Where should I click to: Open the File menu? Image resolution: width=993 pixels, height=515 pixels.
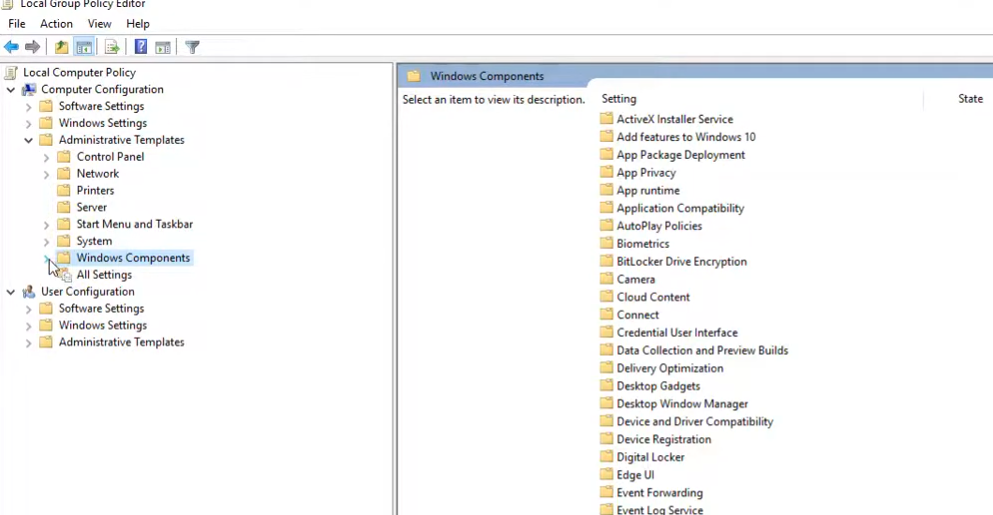click(x=16, y=23)
